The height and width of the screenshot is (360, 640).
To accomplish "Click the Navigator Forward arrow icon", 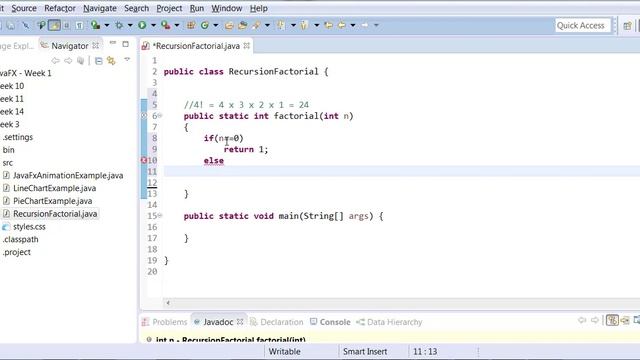I will click(68, 61).
